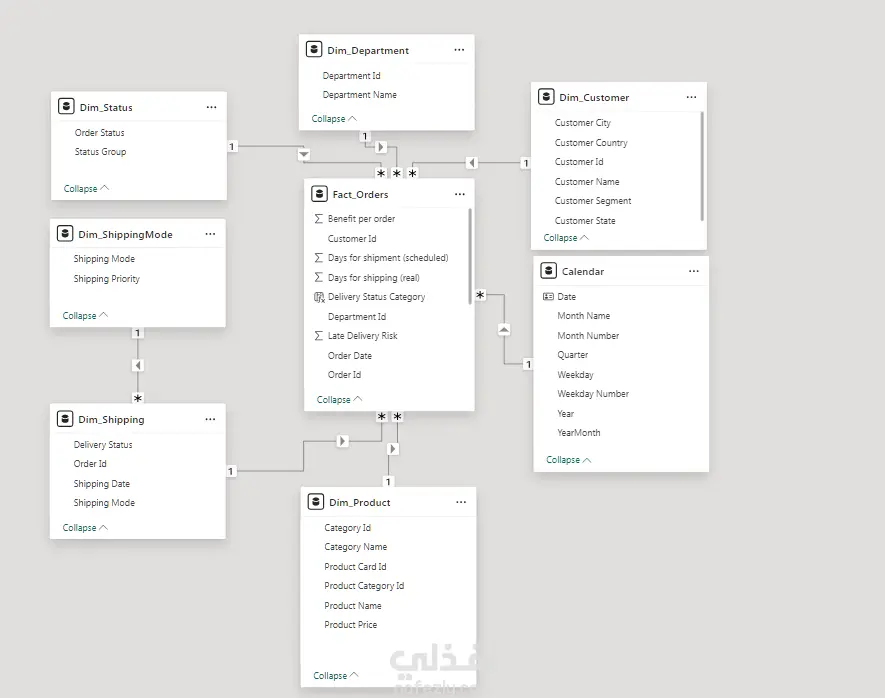Click the Dim_Department table icon
Screen dimensions: 885x698
314,50
